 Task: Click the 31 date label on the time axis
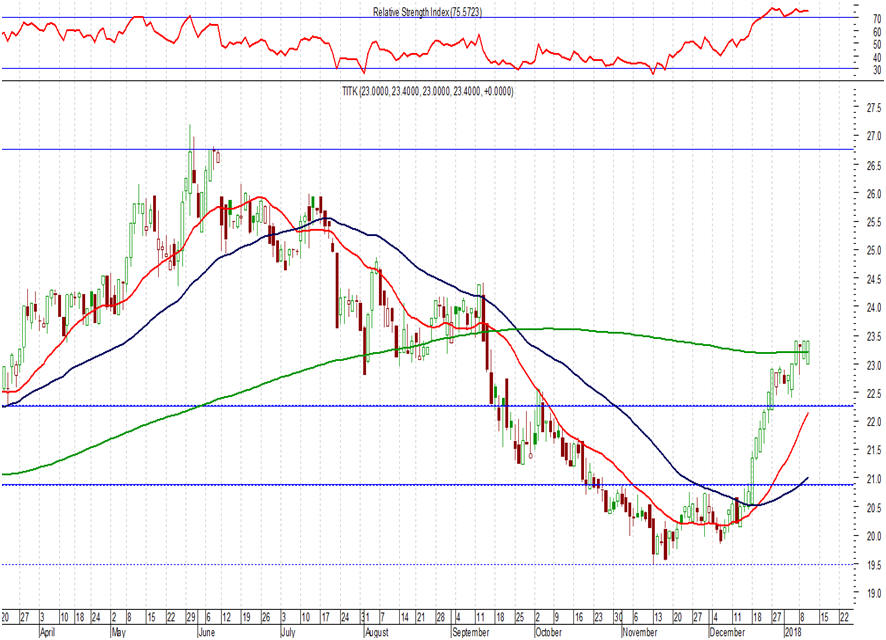click(366, 617)
